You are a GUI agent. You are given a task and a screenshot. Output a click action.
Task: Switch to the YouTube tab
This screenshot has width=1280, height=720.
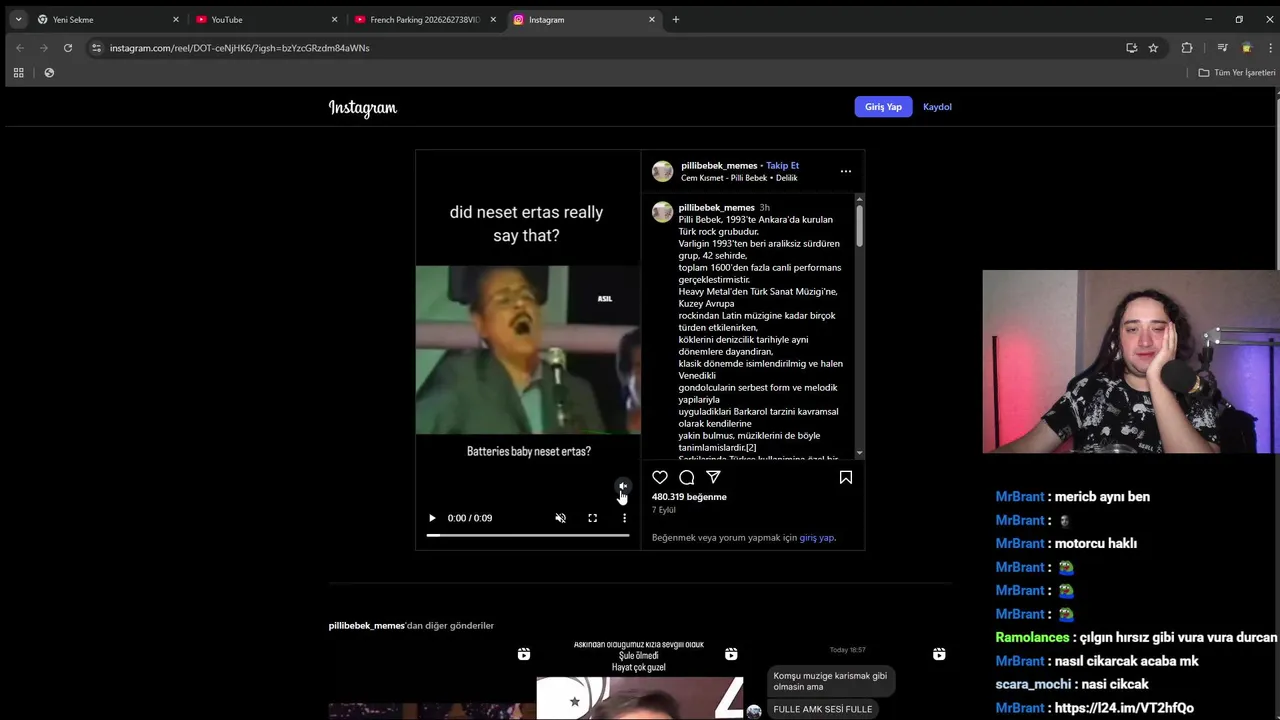[x=265, y=19]
